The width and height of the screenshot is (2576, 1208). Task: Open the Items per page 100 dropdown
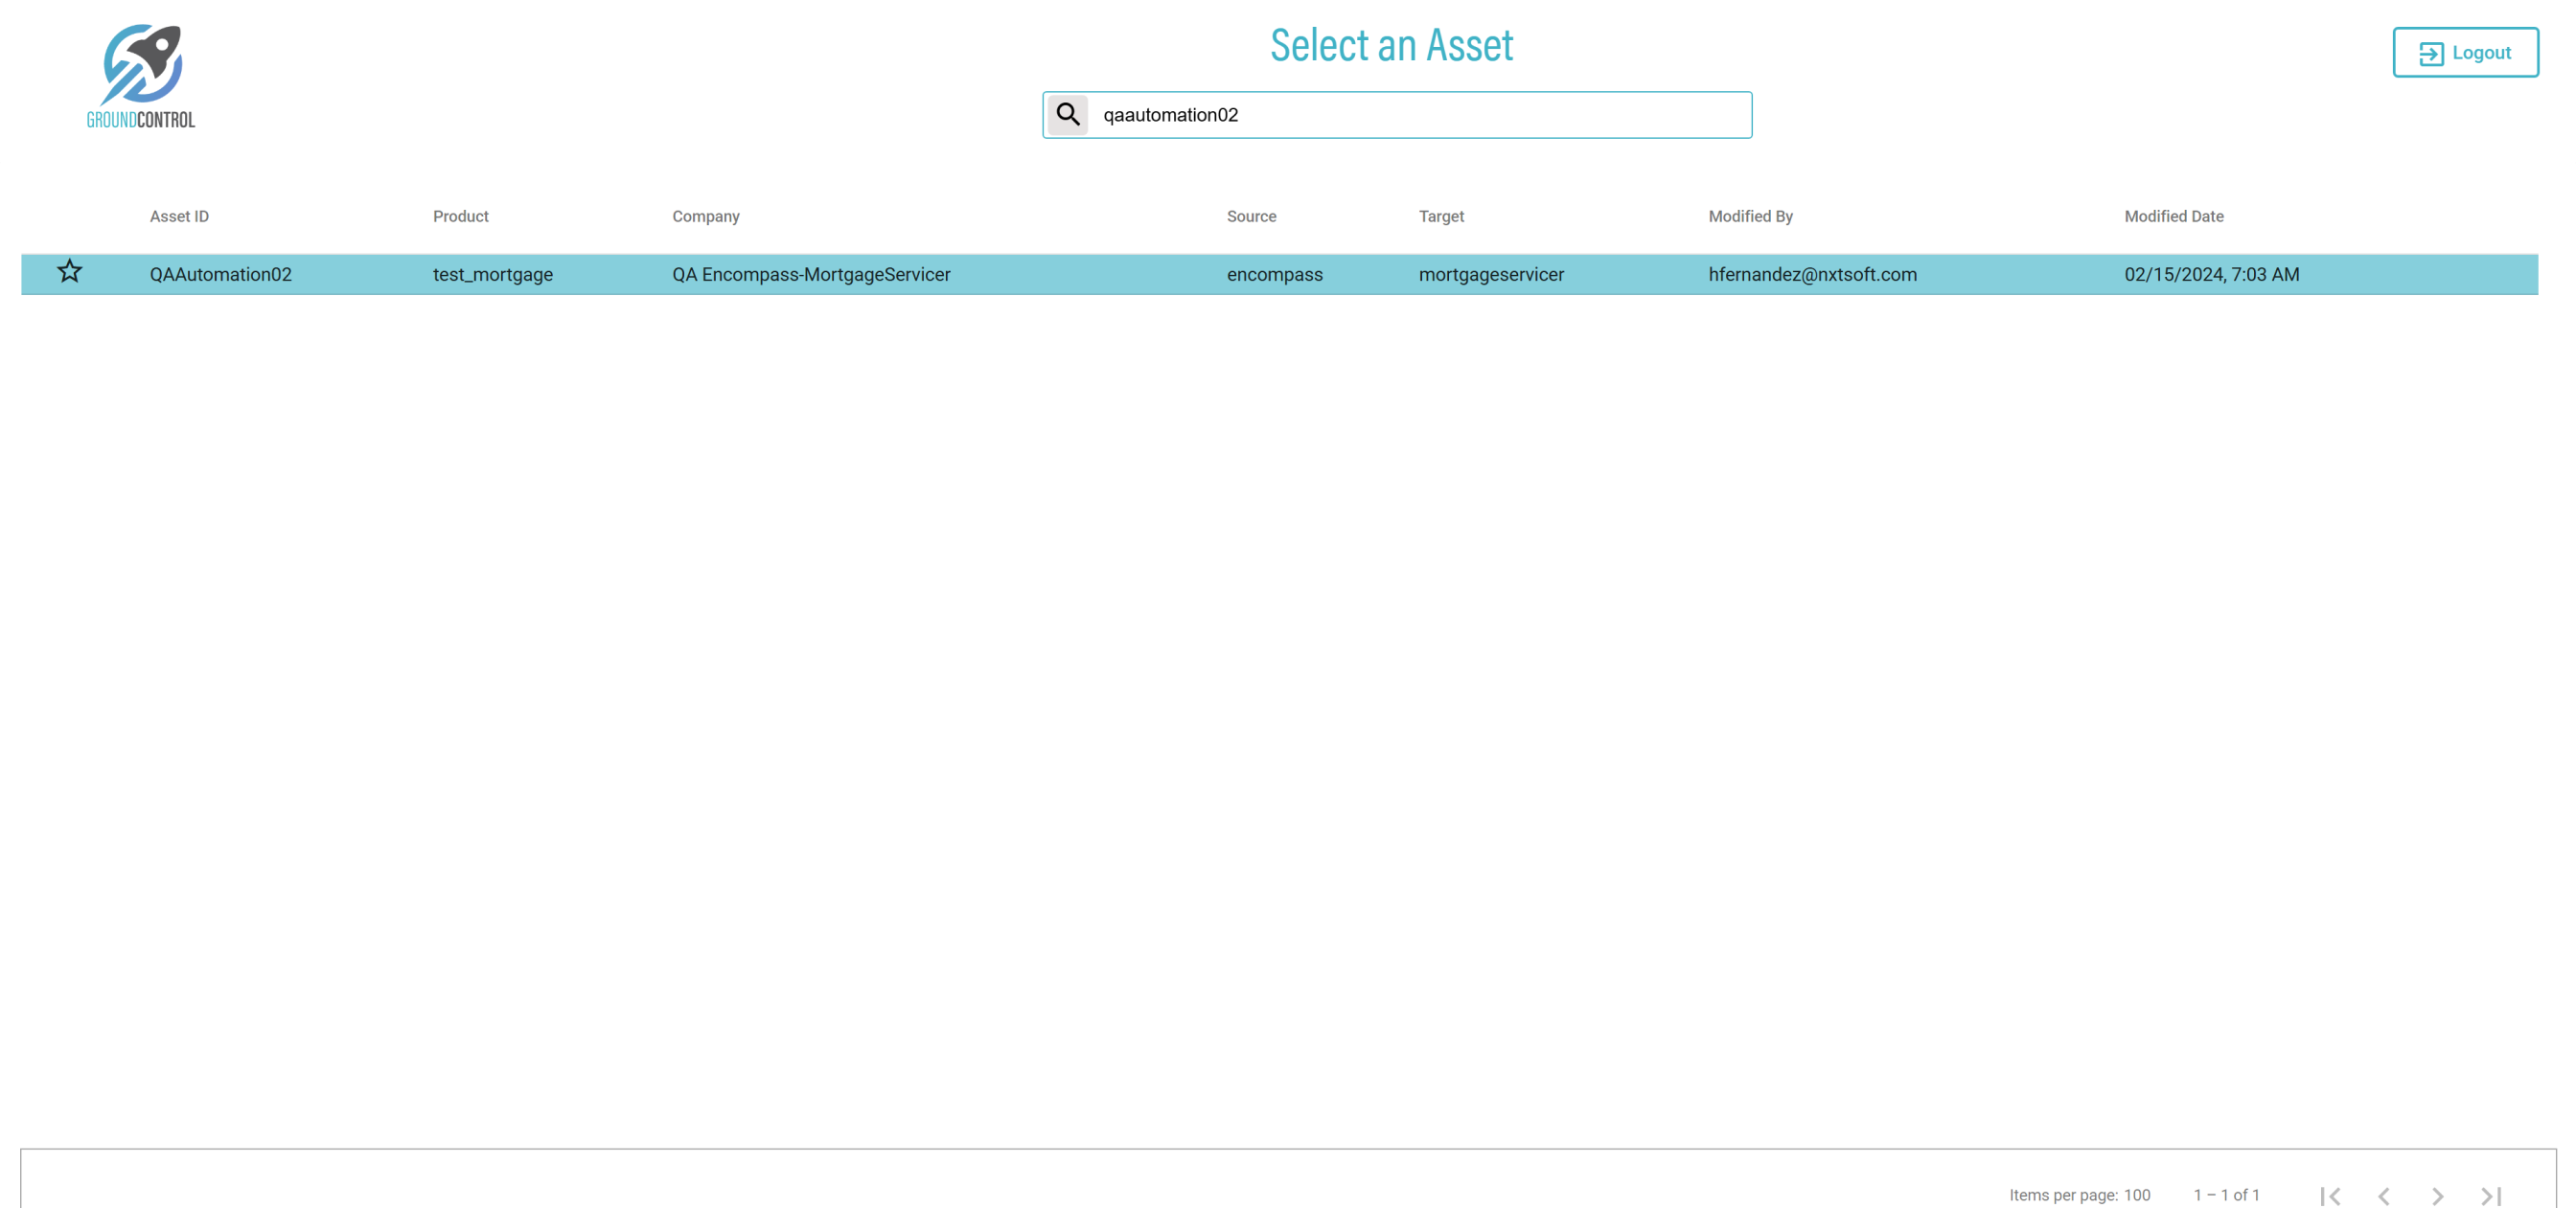2136,1195
